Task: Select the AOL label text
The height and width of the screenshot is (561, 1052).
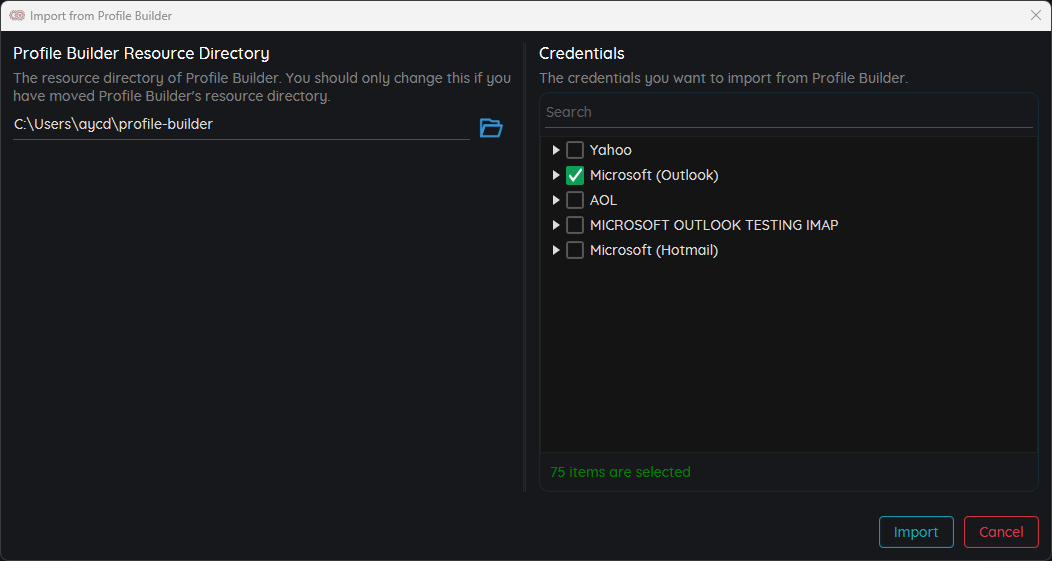Action: pyautogui.click(x=603, y=200)
